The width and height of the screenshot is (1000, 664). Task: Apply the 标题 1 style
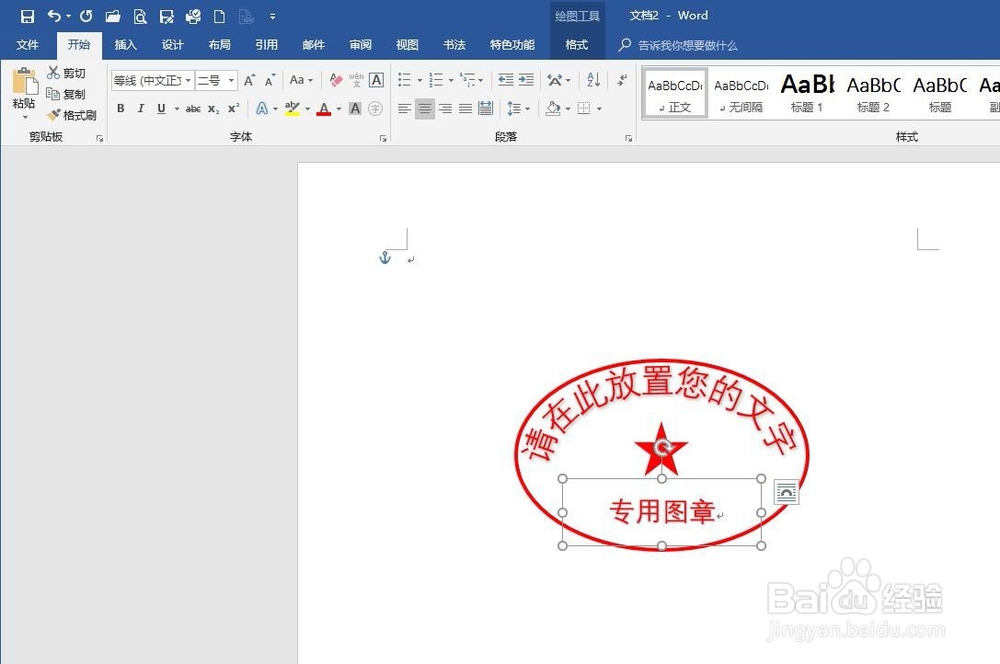[x=806, y=92]
